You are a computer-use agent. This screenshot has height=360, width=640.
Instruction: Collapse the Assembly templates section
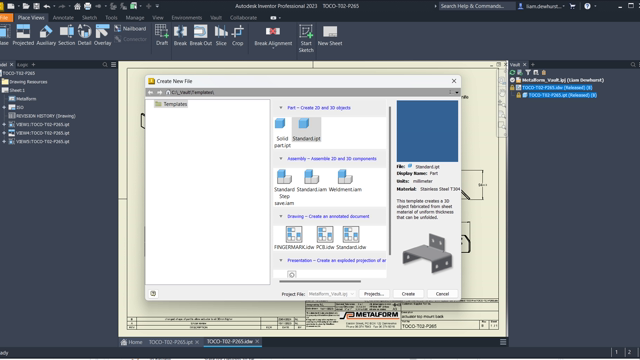point(281,159)
